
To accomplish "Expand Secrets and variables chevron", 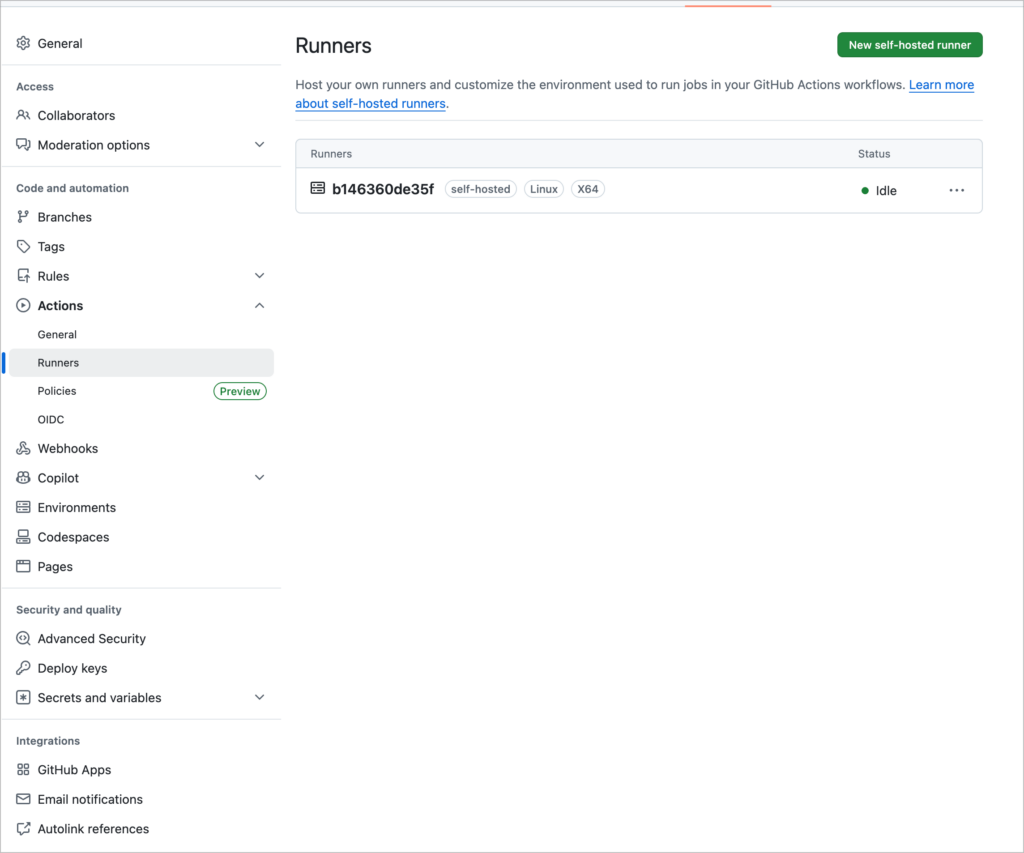I will tap(259, 698).
